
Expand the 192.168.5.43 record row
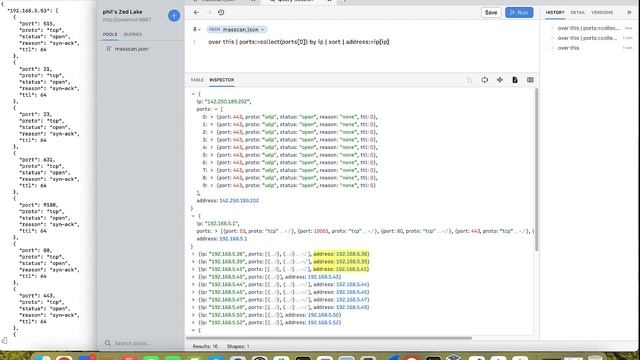(x=193, y=277)
